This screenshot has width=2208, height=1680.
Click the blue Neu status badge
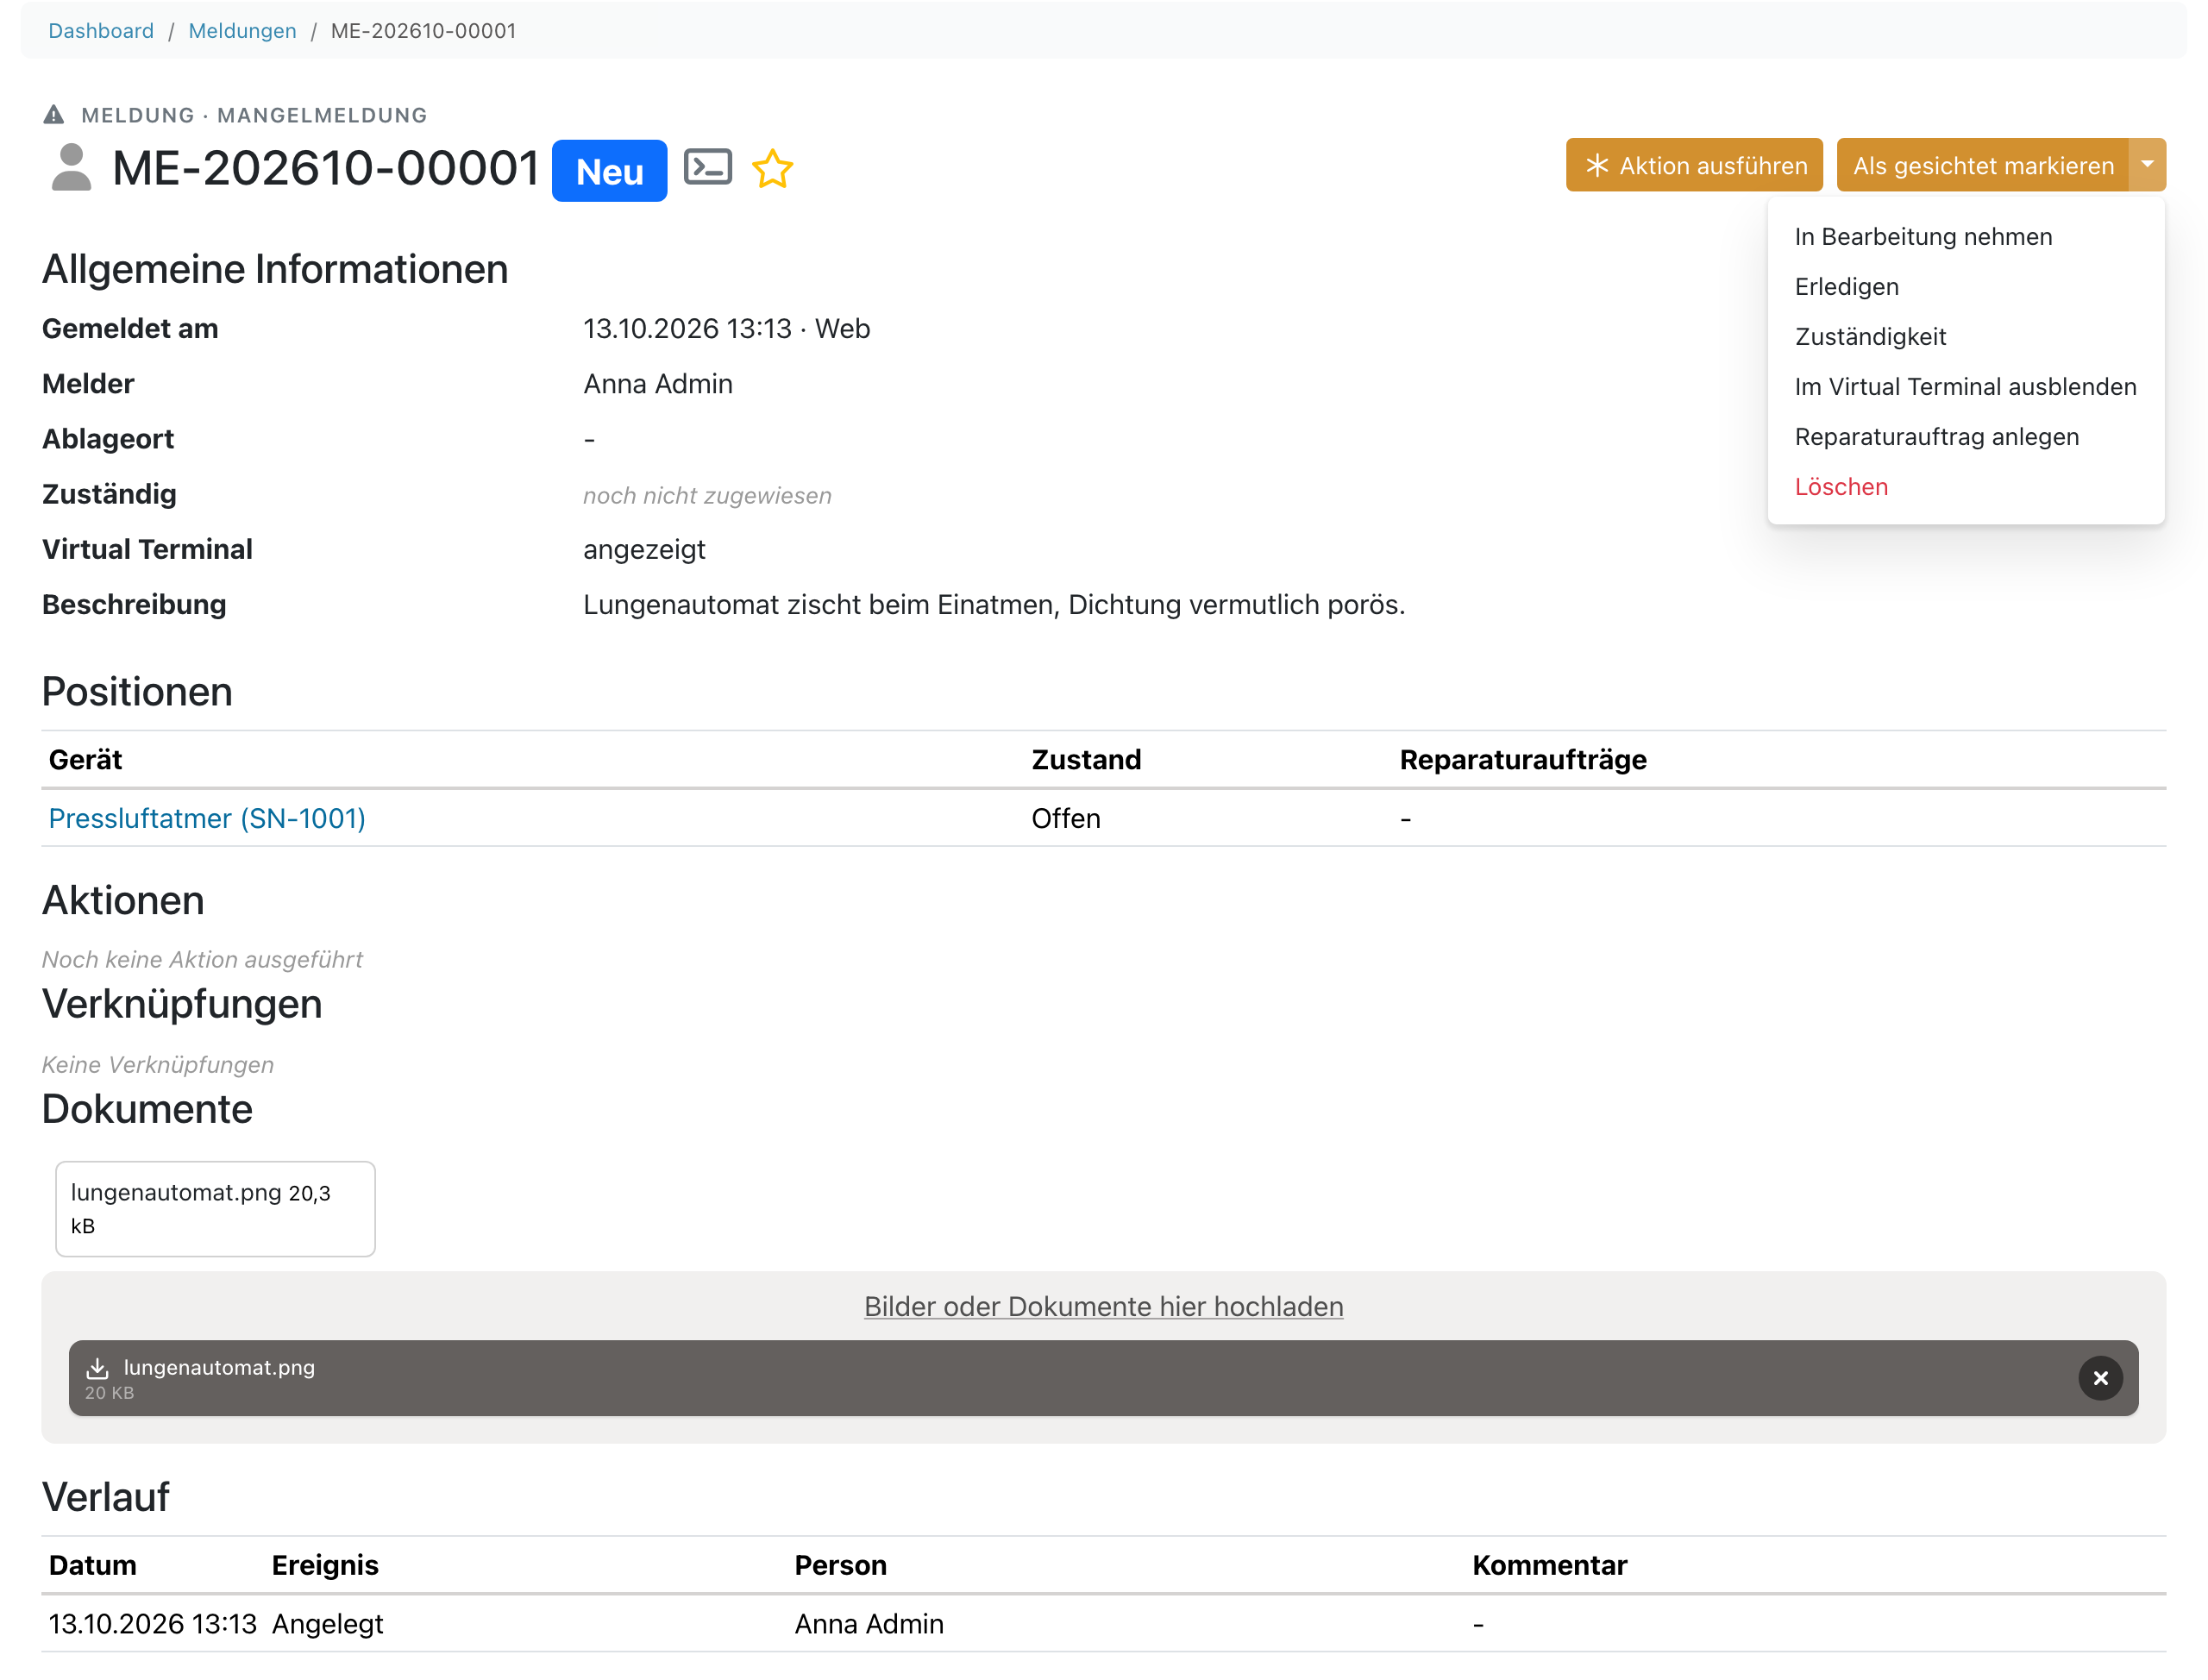click(x=609, y=171)
